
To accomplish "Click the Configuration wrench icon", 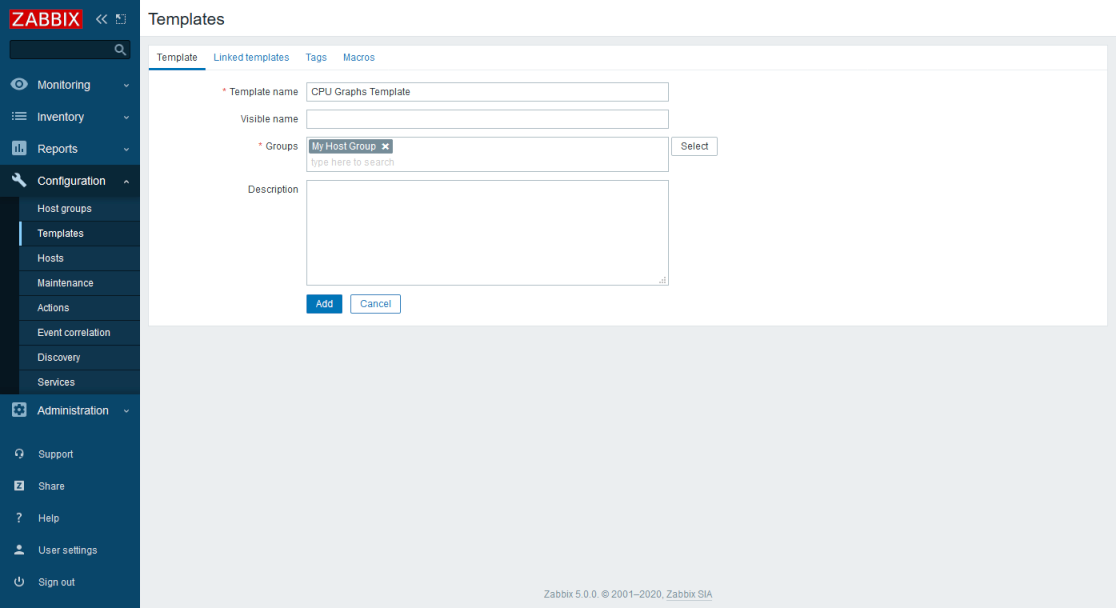I will [x=19, y=180].
